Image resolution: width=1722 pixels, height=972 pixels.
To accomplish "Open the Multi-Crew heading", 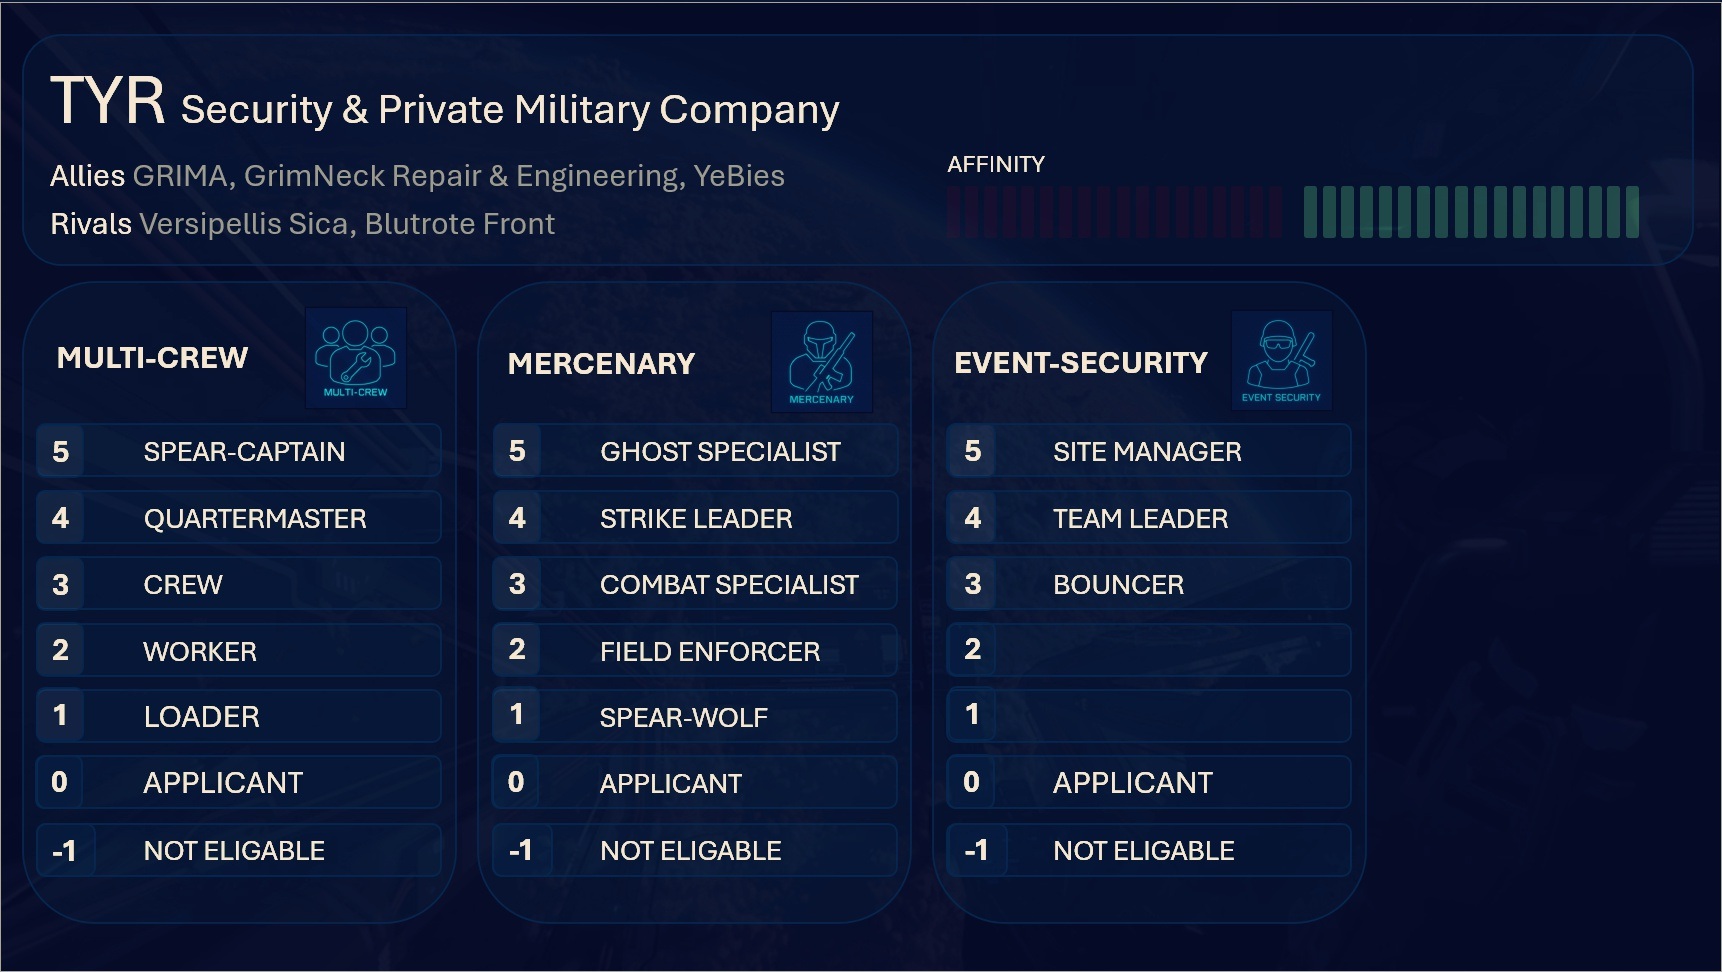I will pos(152,358).
